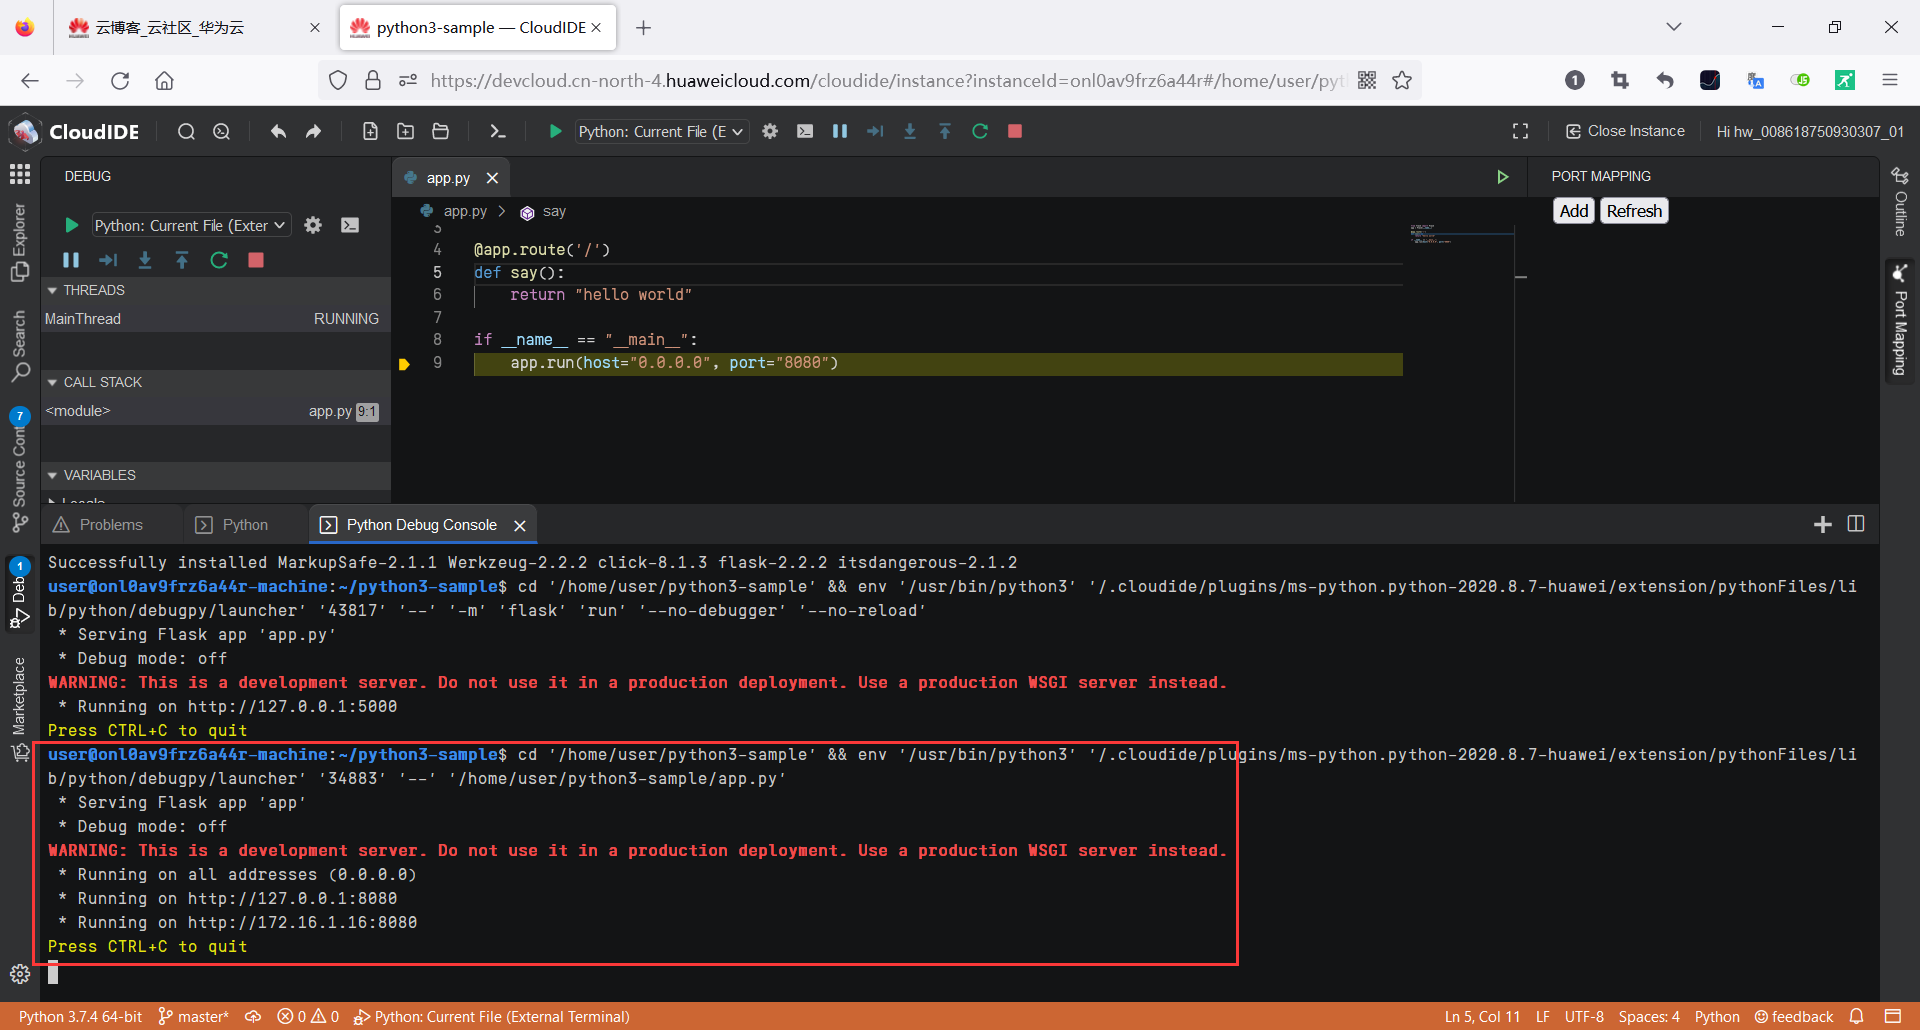Open launch configuration gear in top toolbar
The image size is (1920, 1030).
[x=770, y=131]
